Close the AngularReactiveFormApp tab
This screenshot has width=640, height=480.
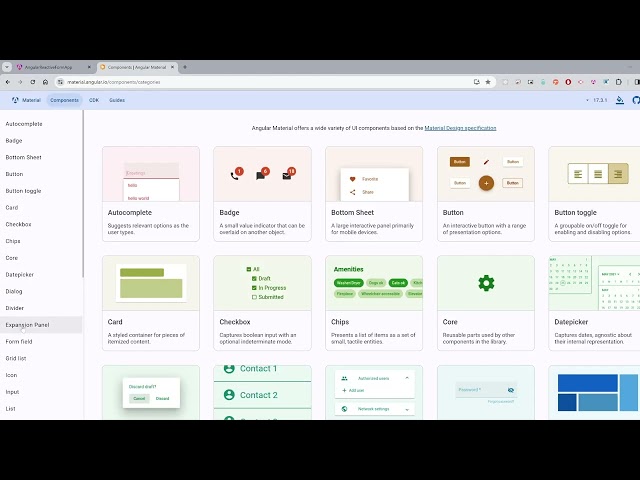[89, 67]
